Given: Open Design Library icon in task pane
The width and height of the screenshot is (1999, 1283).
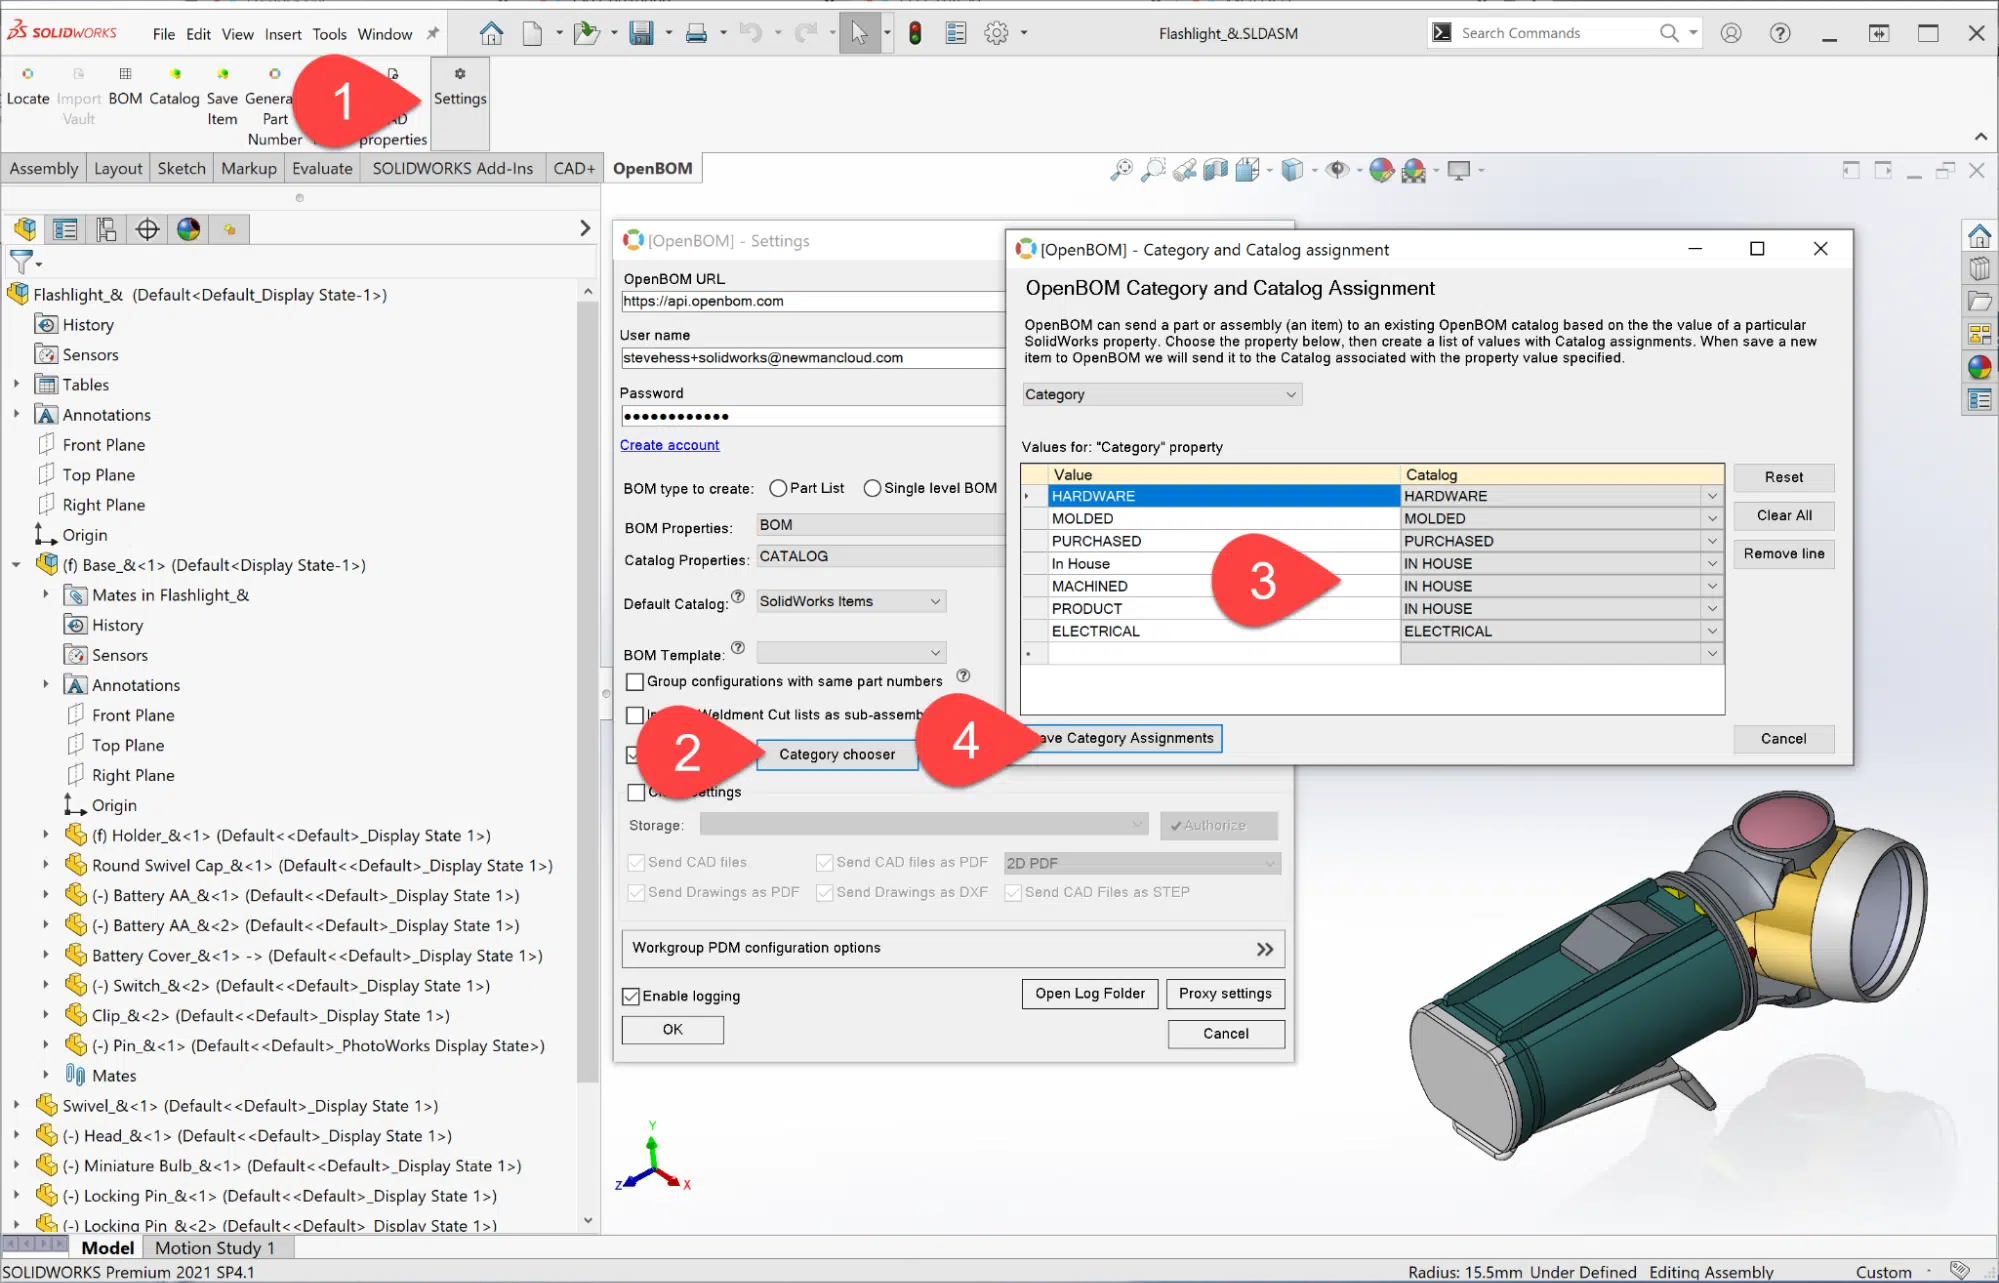Looking at the screenshot, I should [x=1979, y=269].
